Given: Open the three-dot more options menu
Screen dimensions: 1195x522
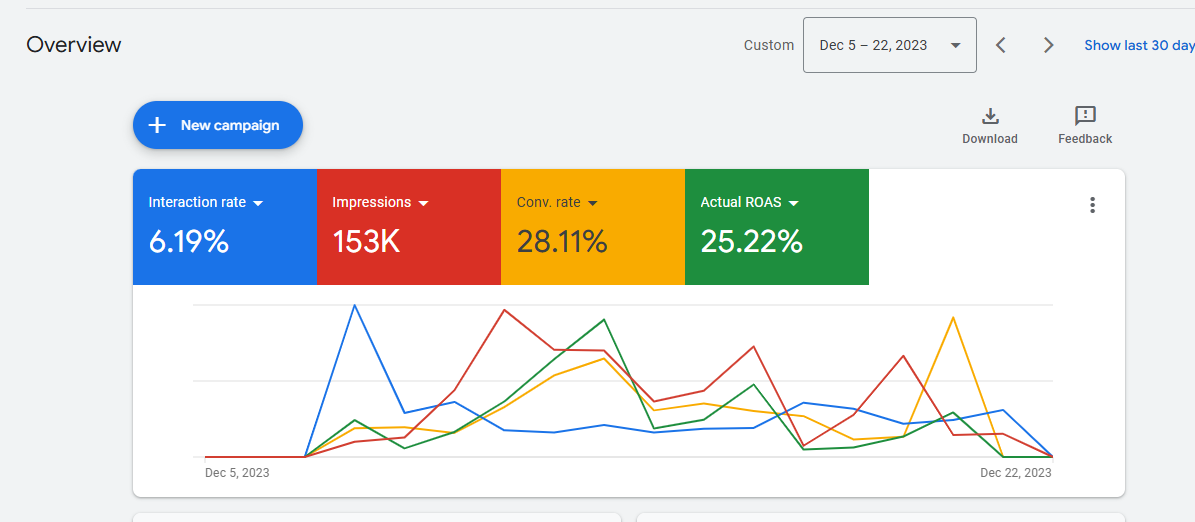Looking at the screenshot, I should 1092,205.
